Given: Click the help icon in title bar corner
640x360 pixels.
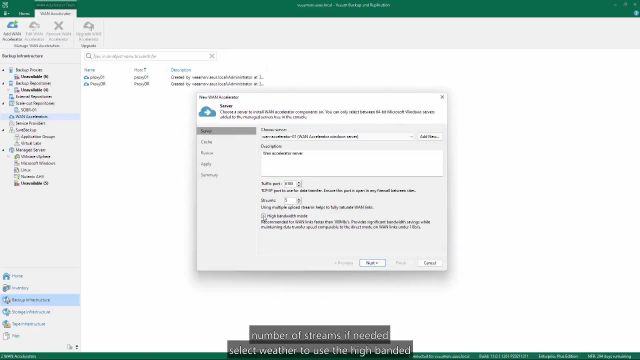Looking at the screenshot, I should [636, 13].
